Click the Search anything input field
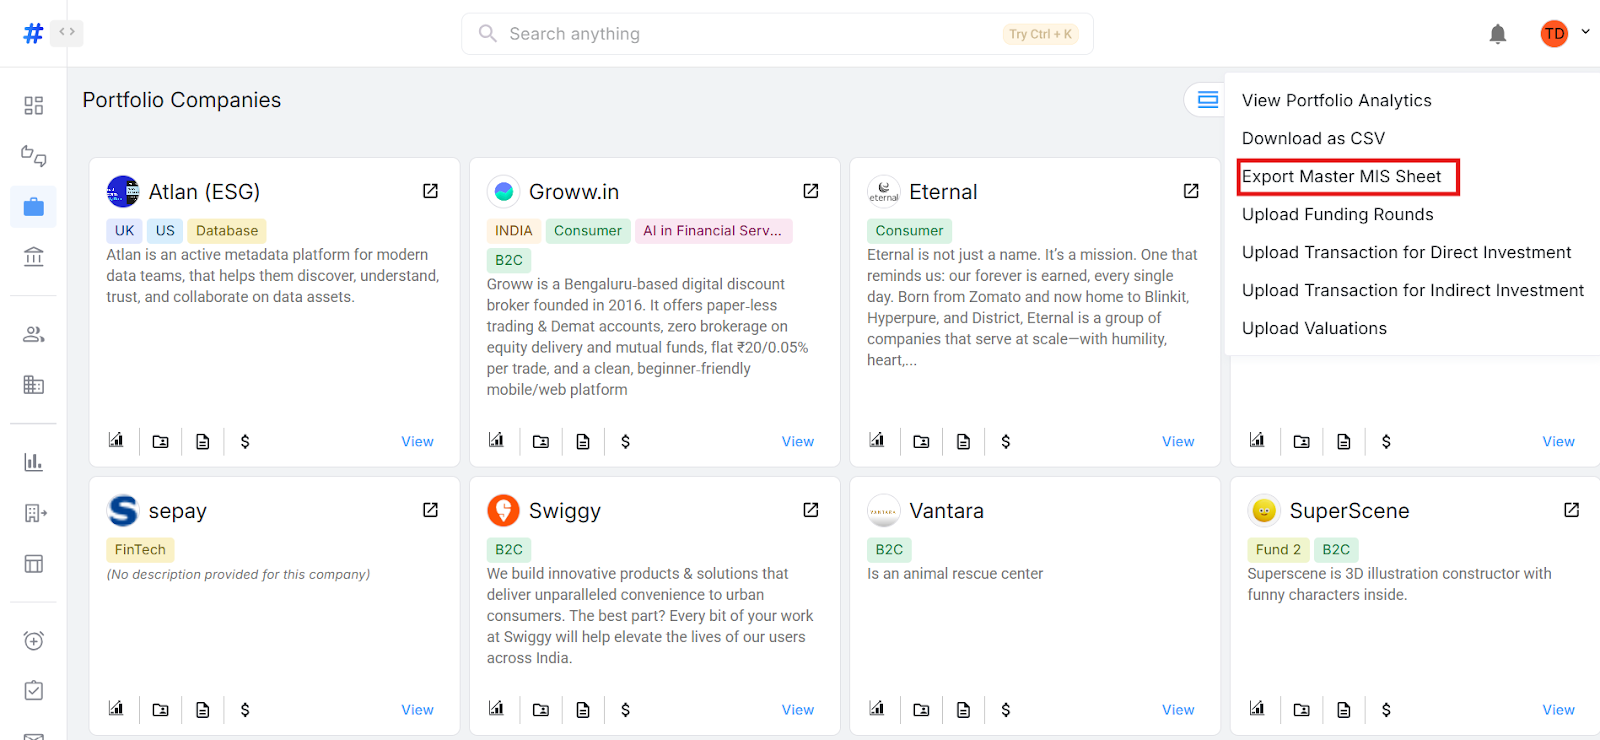 [x=750, y=34]
